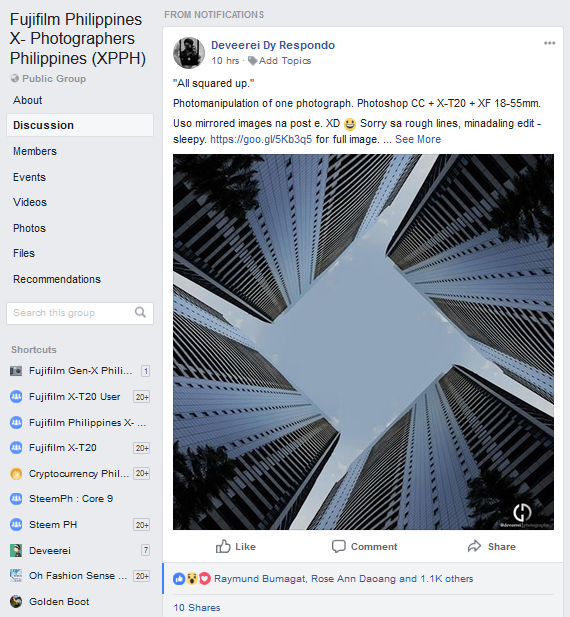This screenshot has width=570, height=617.
Task: Click the Cryptocurrency Phil... coin icon
Action: pos(16,473)
